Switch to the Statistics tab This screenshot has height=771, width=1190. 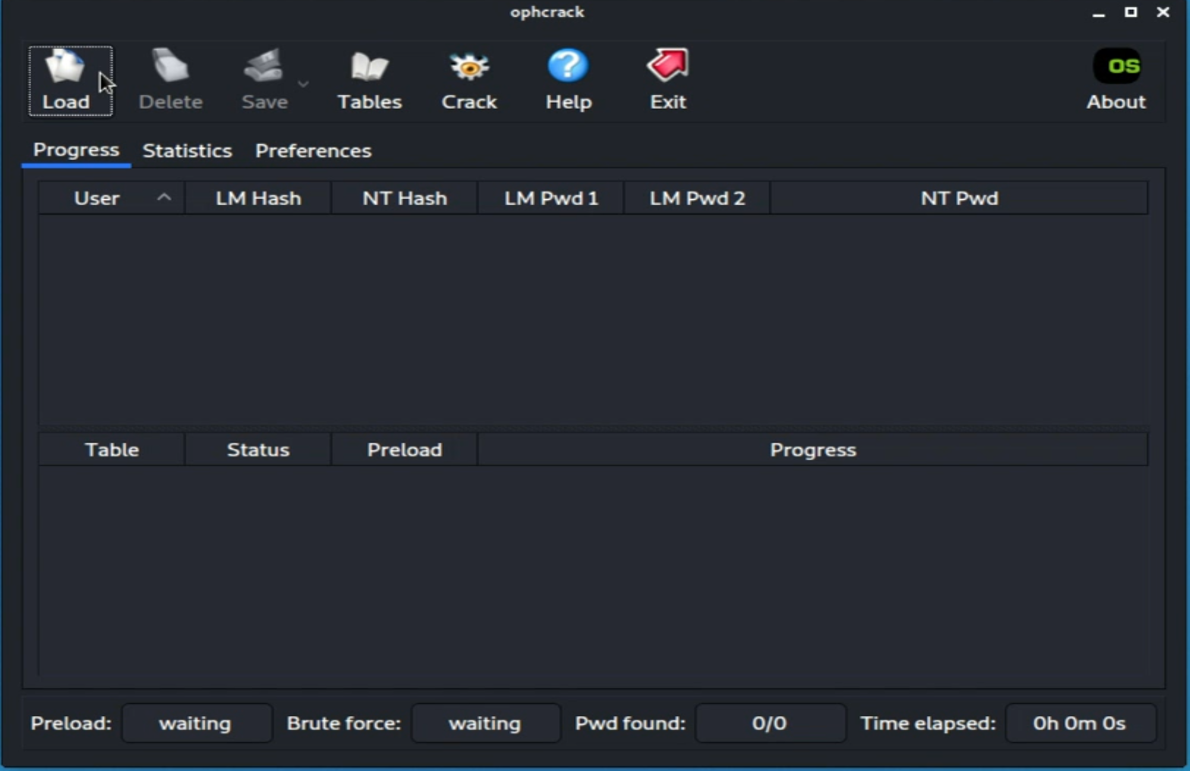click(x=187, y=150)
